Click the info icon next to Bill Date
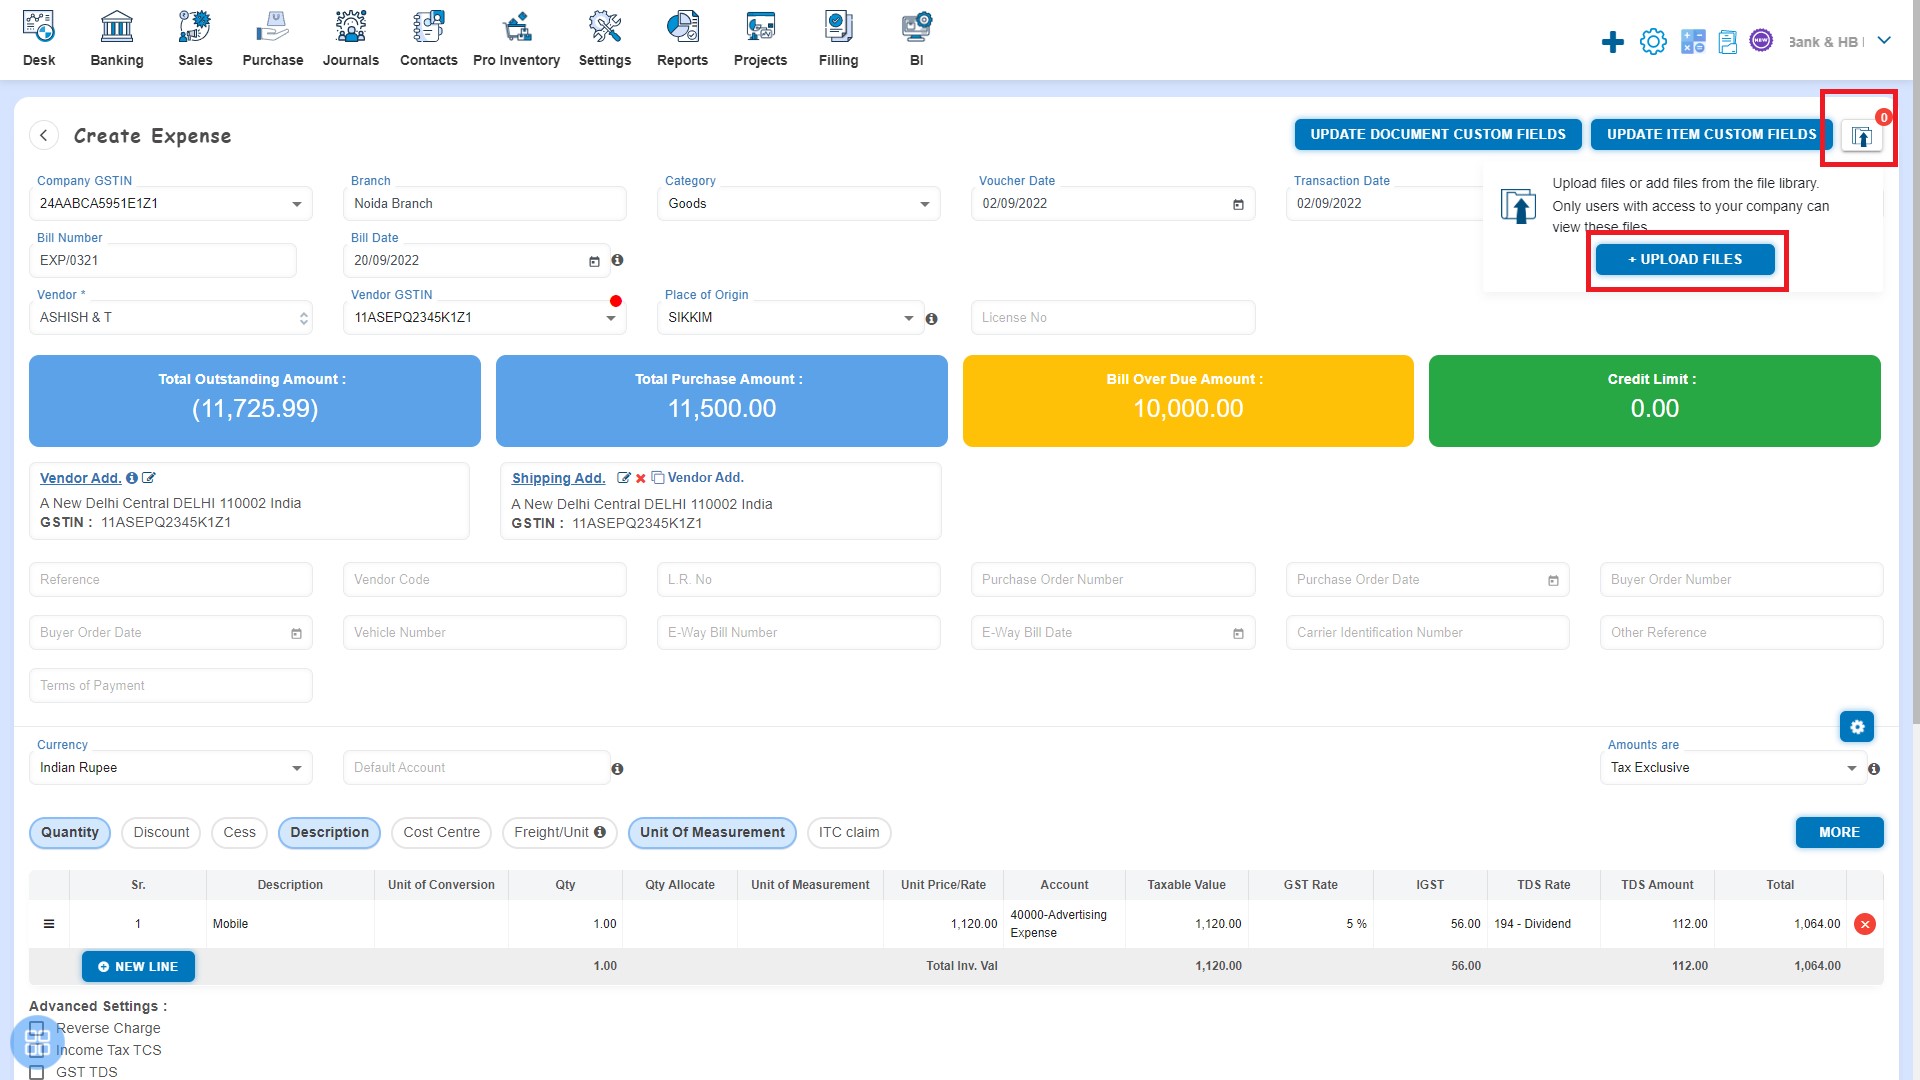1920x1080 pixels. (617, 260)
